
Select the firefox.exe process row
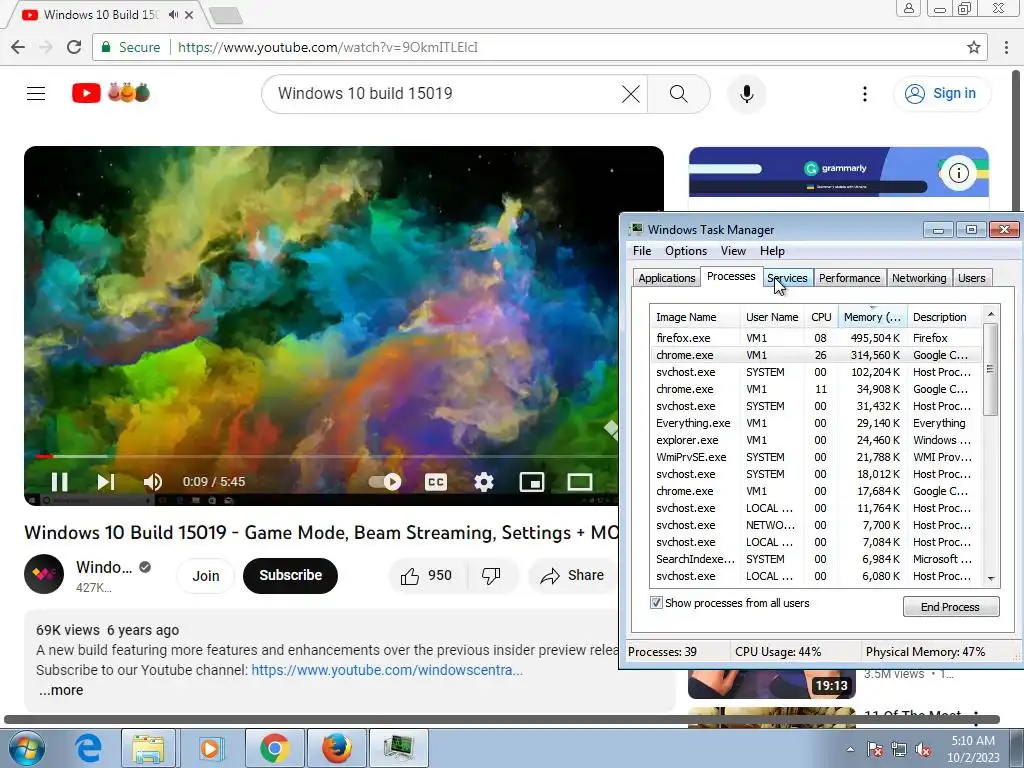(816, 338)
